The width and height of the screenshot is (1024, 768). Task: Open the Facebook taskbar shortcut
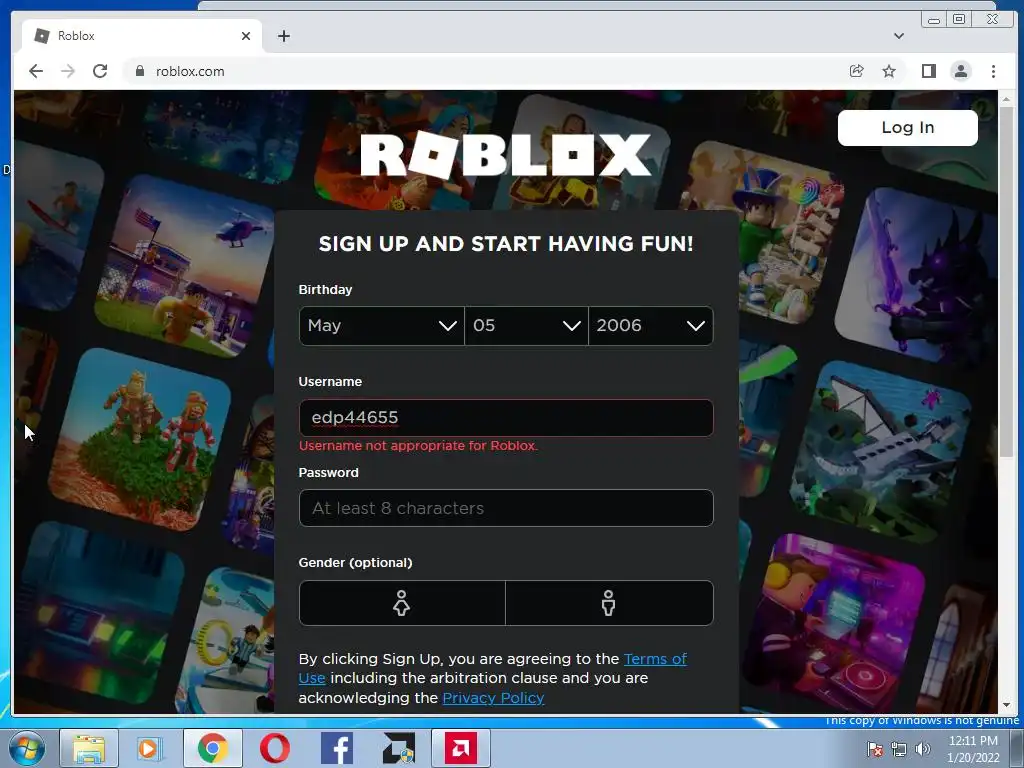pyautogui.click(x=337, y=748)
